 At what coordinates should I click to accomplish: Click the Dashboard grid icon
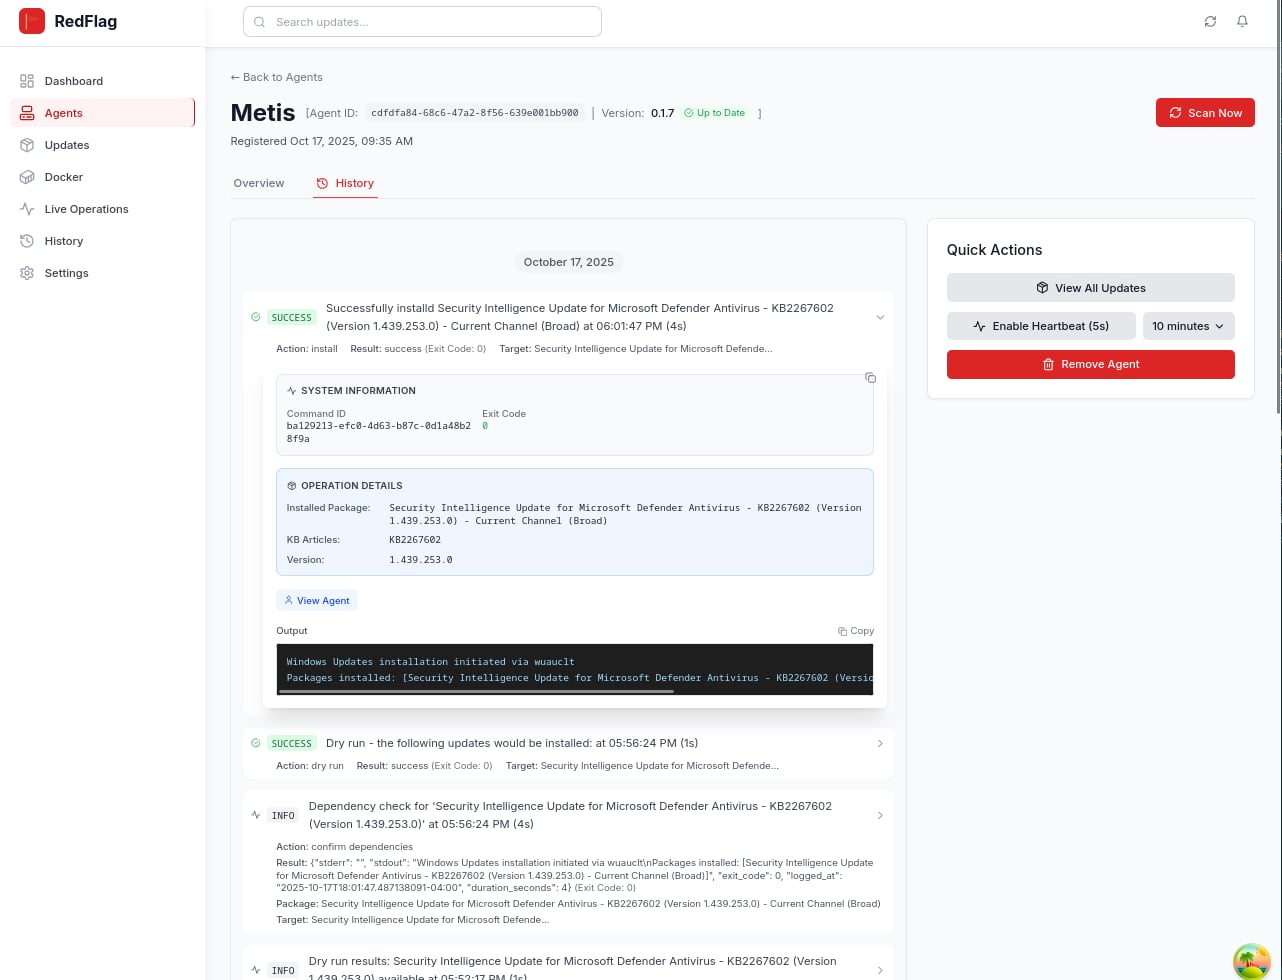tap(27, 81)
